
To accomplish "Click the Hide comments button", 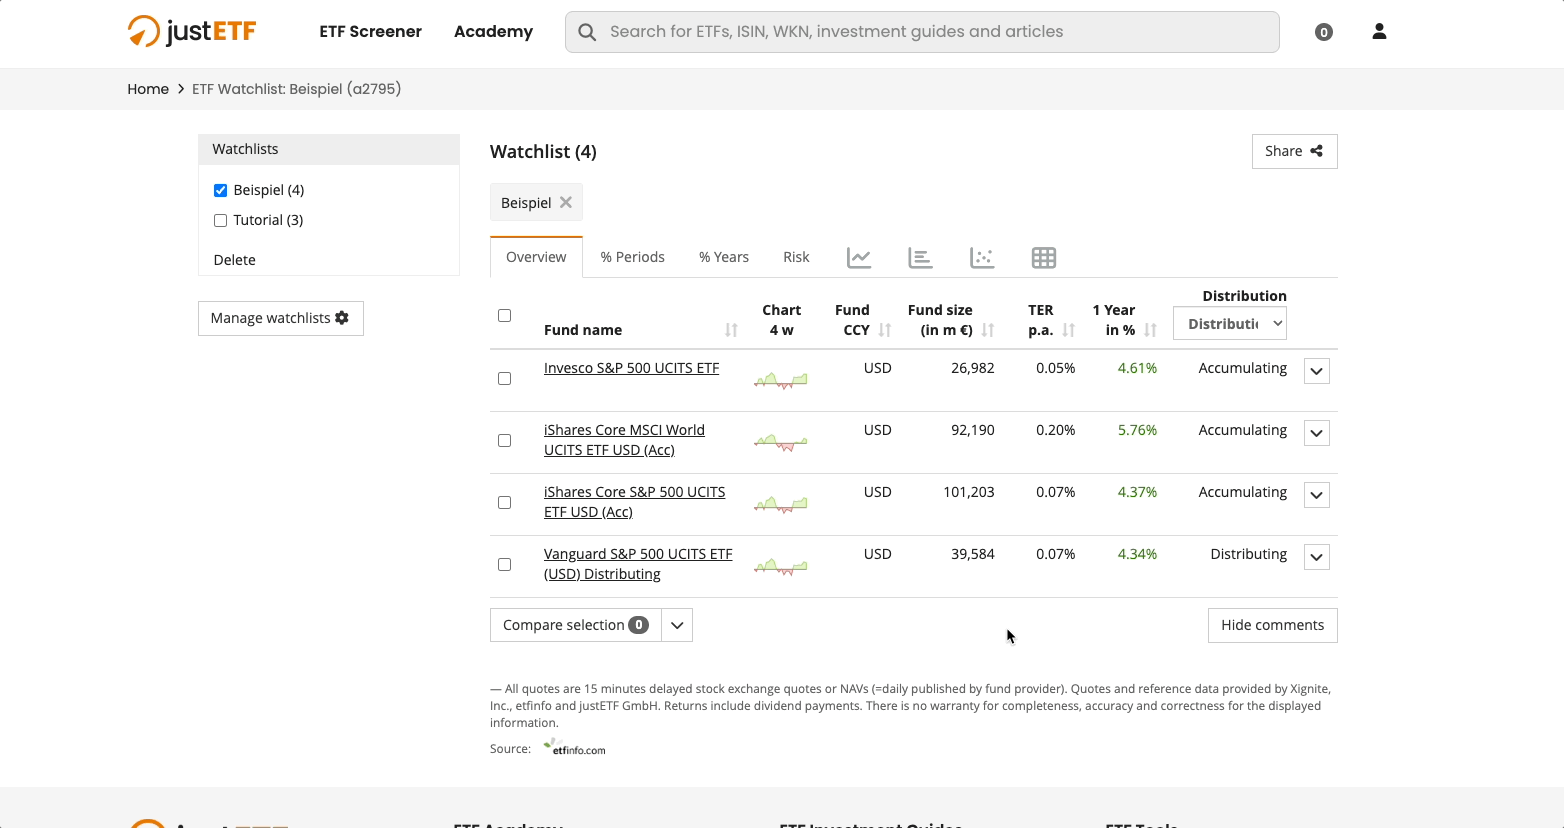I will tap(1272, 625).
